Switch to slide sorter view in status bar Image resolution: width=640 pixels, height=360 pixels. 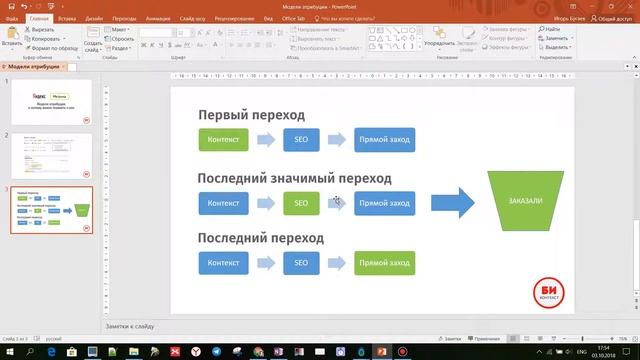(x=527, y=339)
